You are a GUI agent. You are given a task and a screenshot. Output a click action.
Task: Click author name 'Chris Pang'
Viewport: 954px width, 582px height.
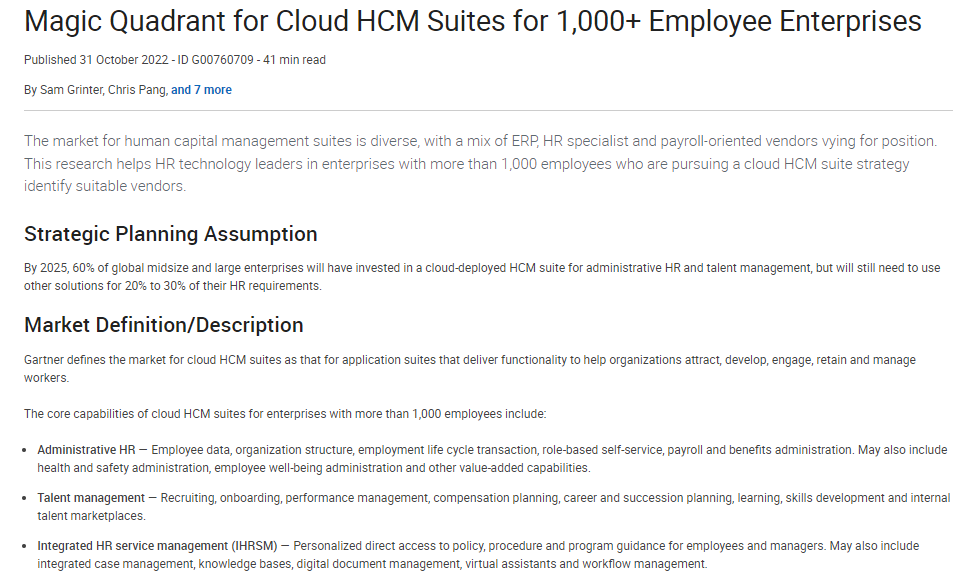click(136, 90)
